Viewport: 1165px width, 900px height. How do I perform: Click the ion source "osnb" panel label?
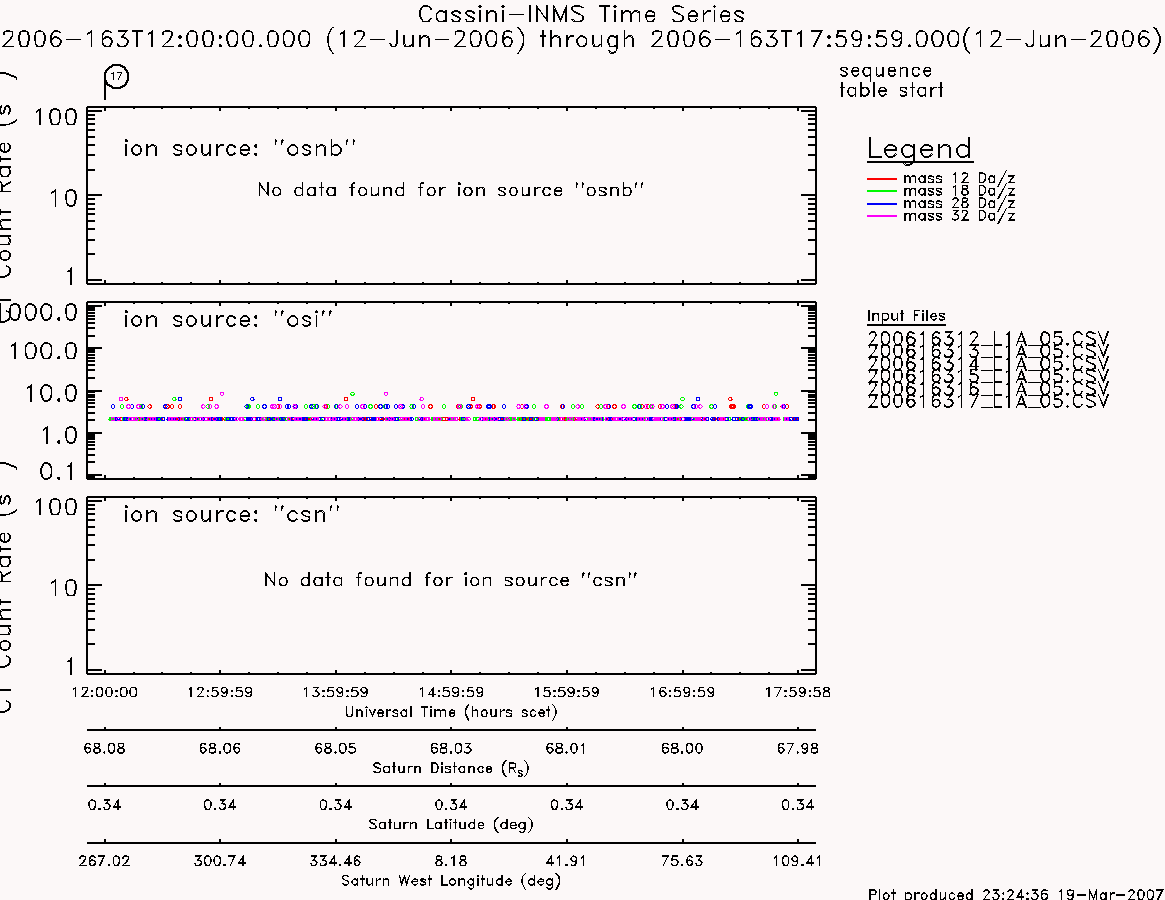[240, 149]
